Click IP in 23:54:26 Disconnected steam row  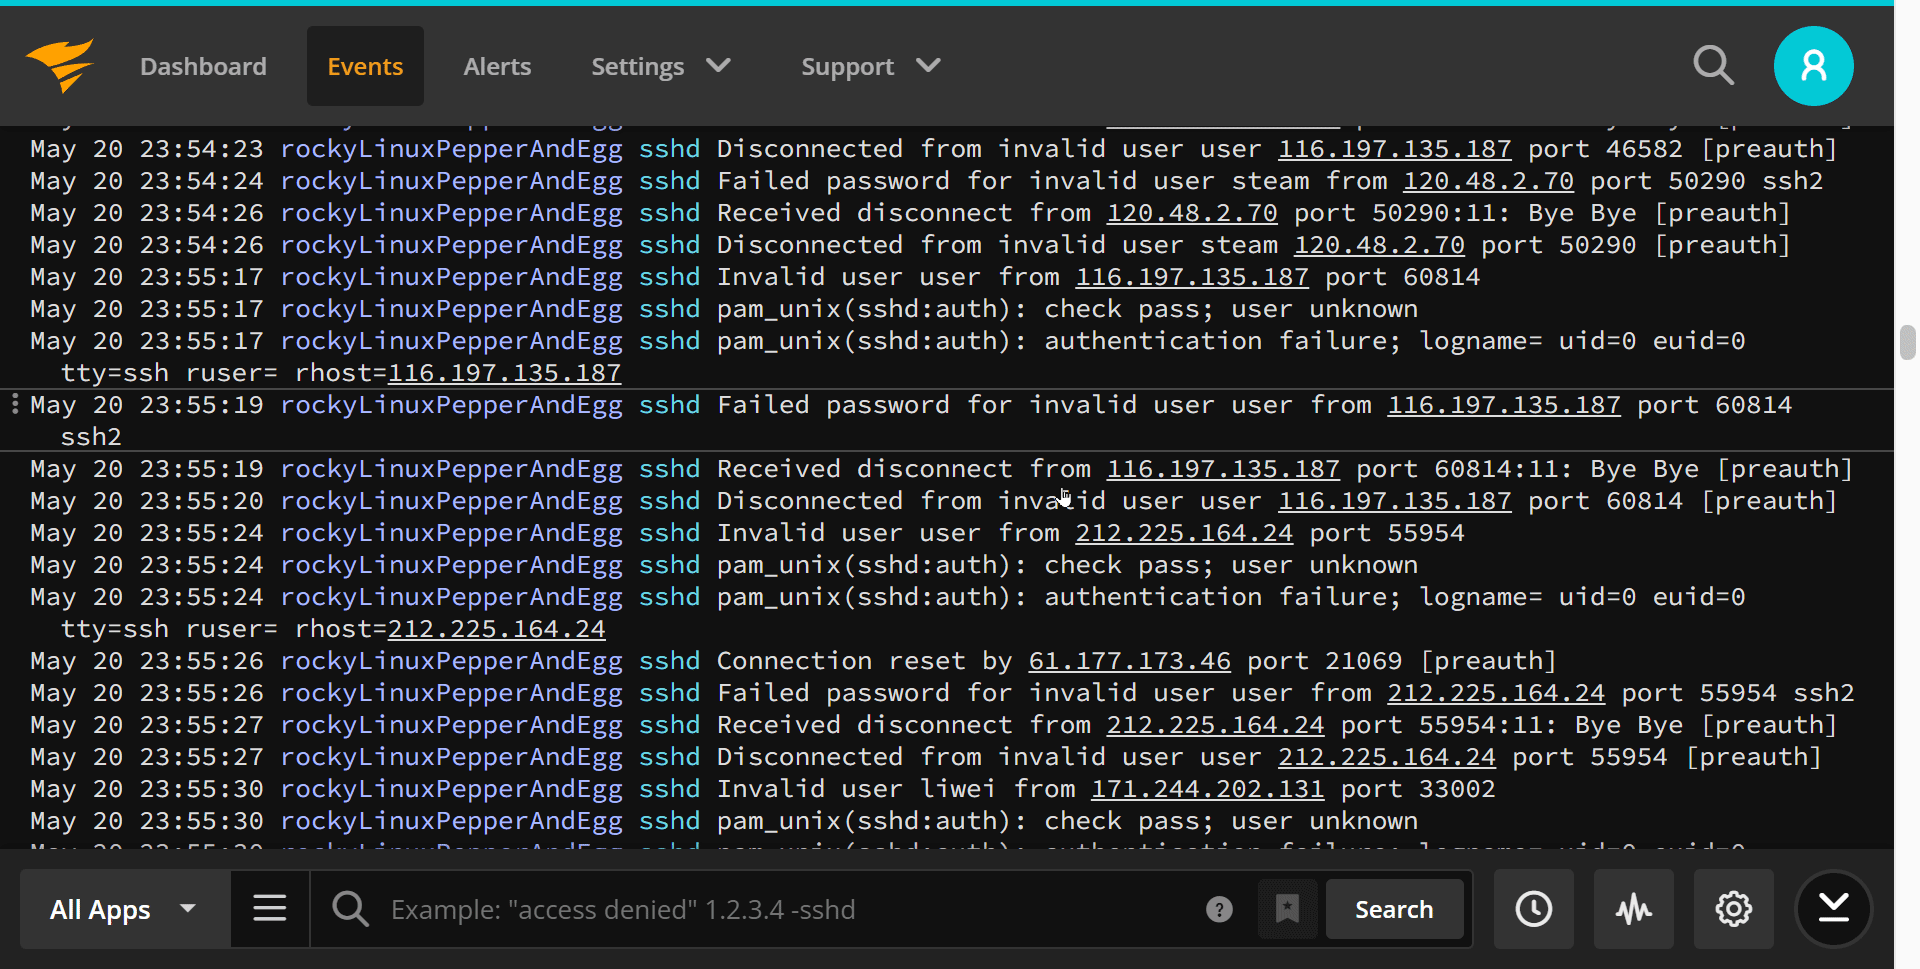point(1379,245)
